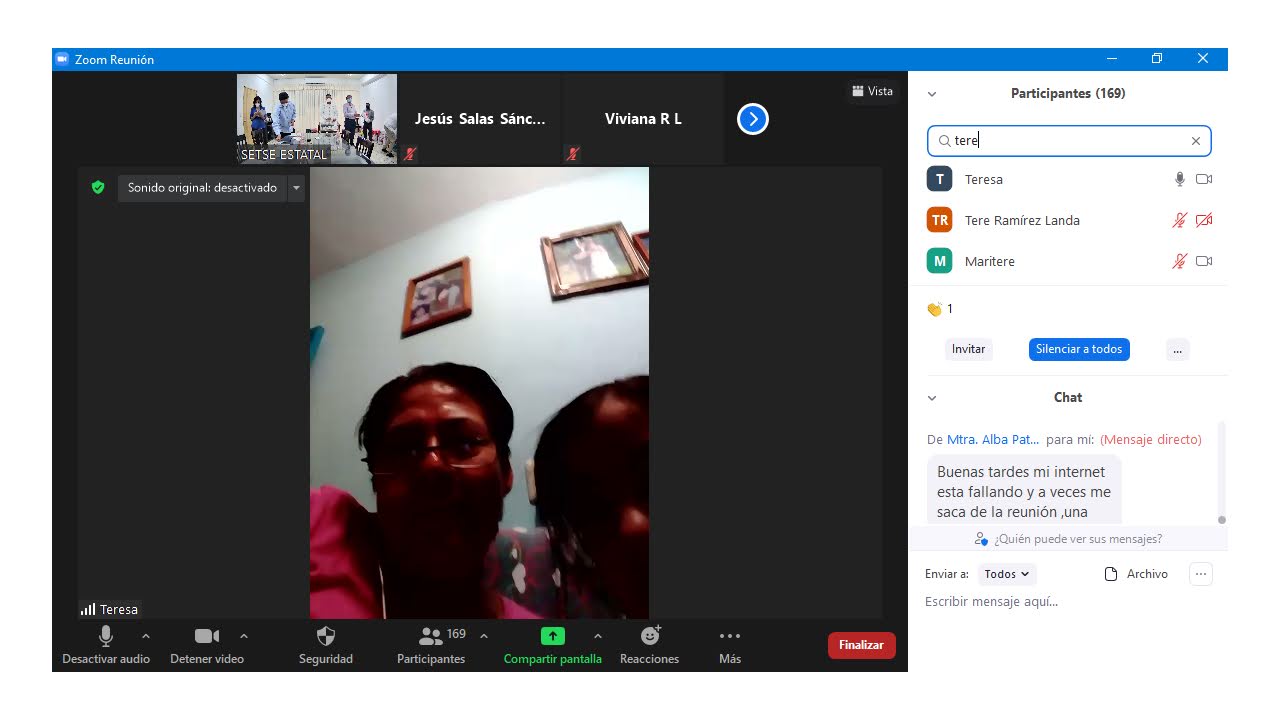Viewport: 1280px width, 720px height.
Task: Select Tere Ramírez Landa in the list
Action: (x=1068, y=220)
